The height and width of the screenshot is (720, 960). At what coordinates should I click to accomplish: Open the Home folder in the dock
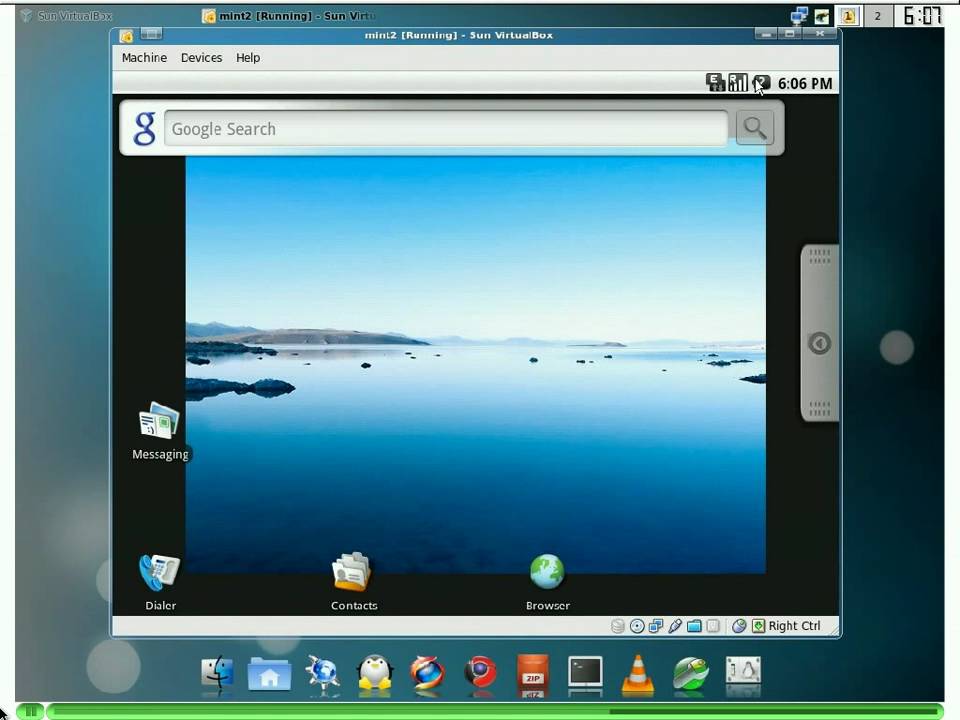269,674
